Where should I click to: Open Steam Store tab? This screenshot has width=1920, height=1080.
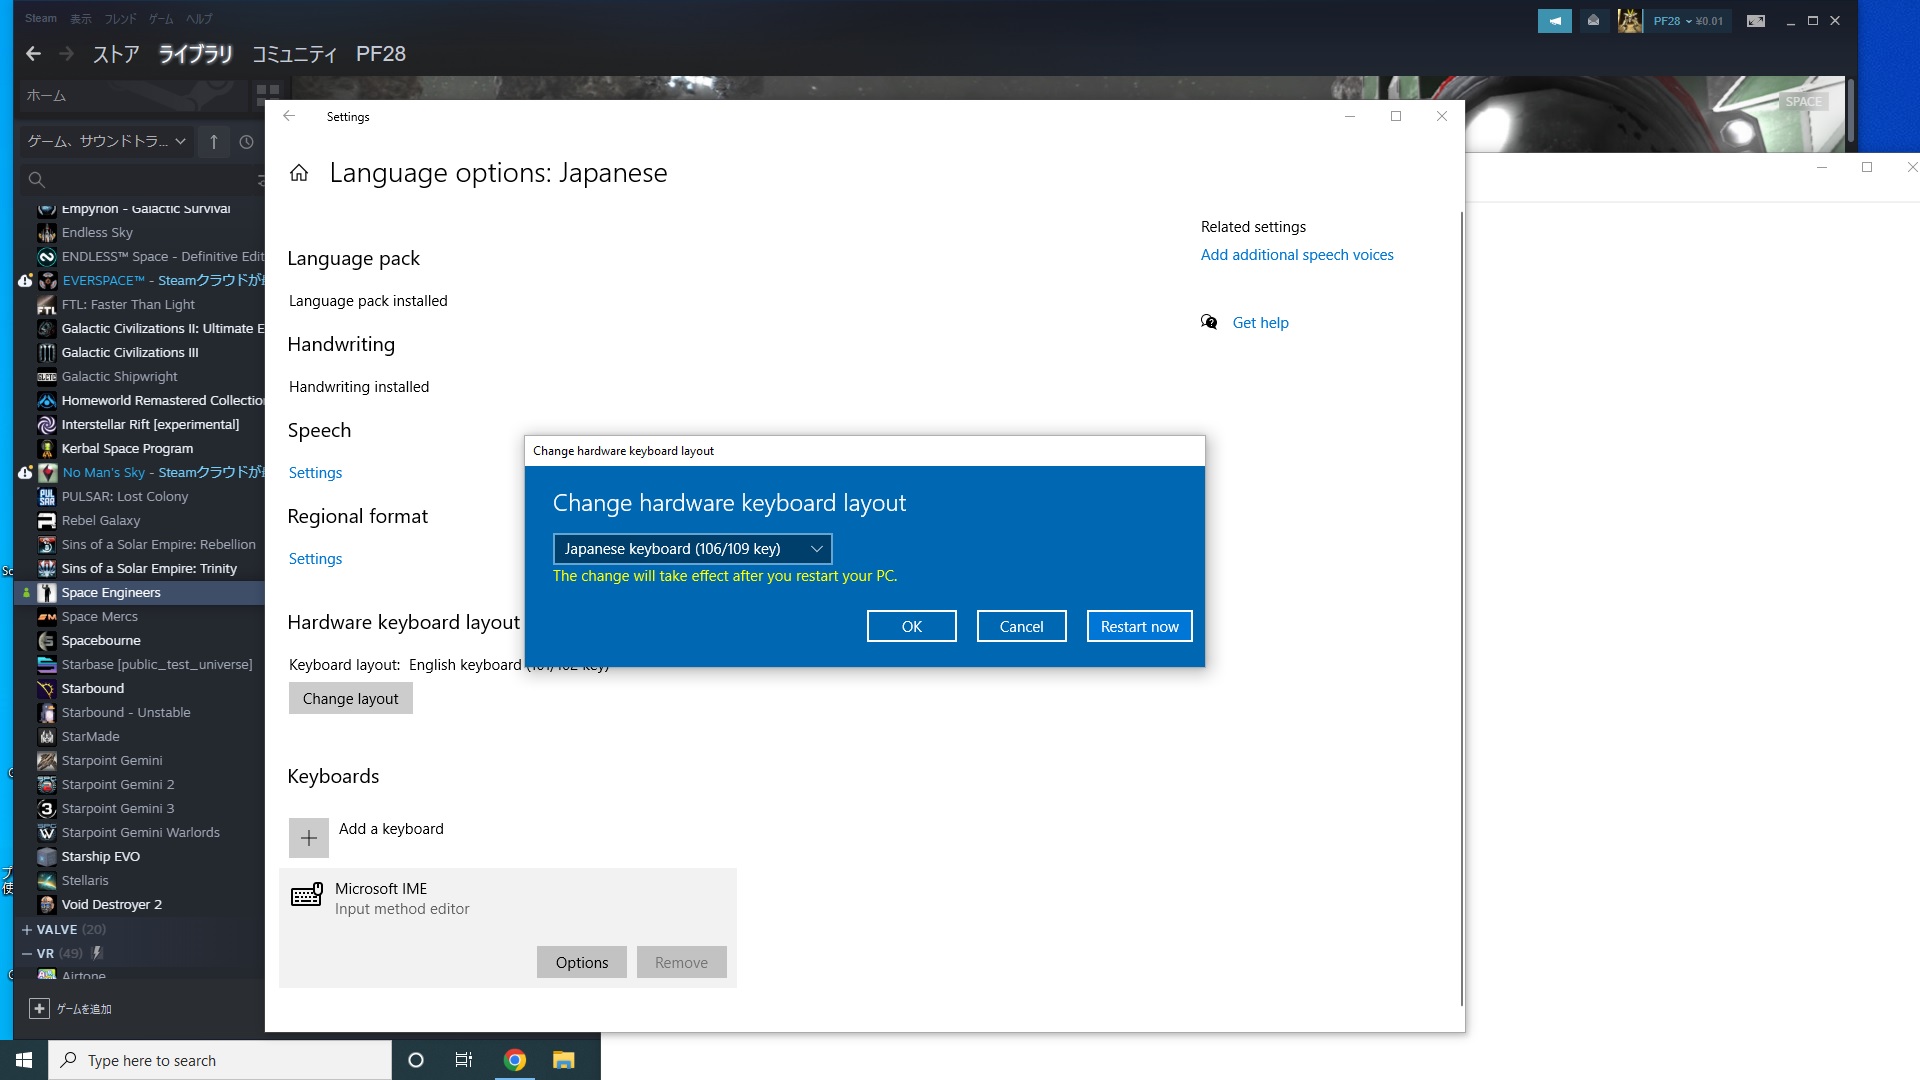coord(116,54)
